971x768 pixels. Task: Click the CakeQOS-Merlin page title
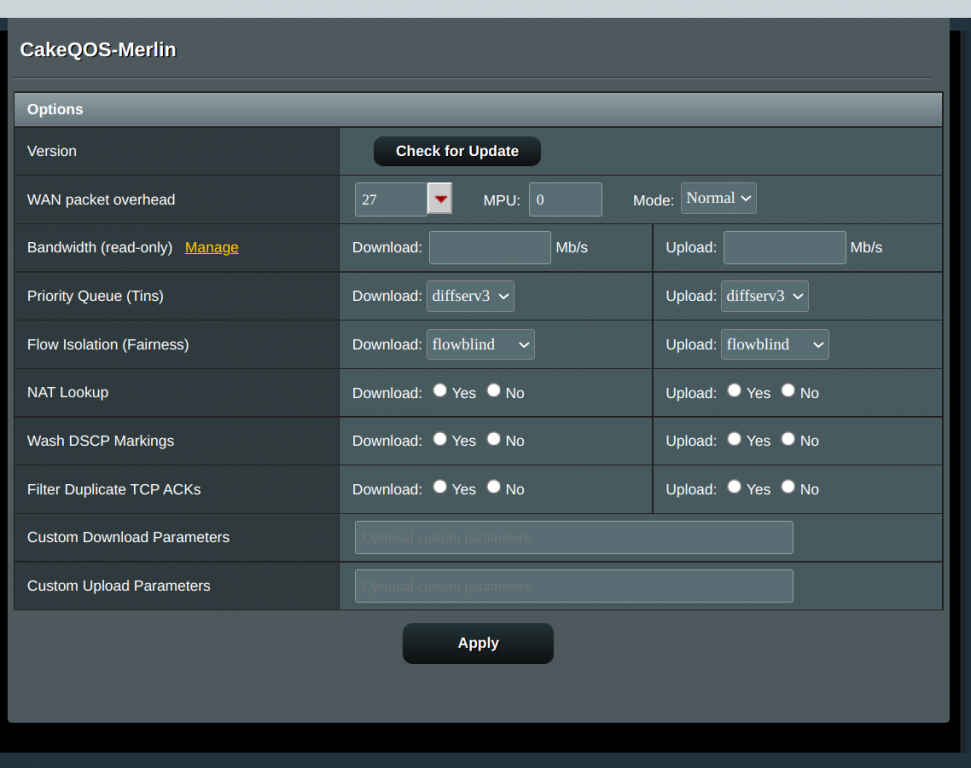[98, 50]
